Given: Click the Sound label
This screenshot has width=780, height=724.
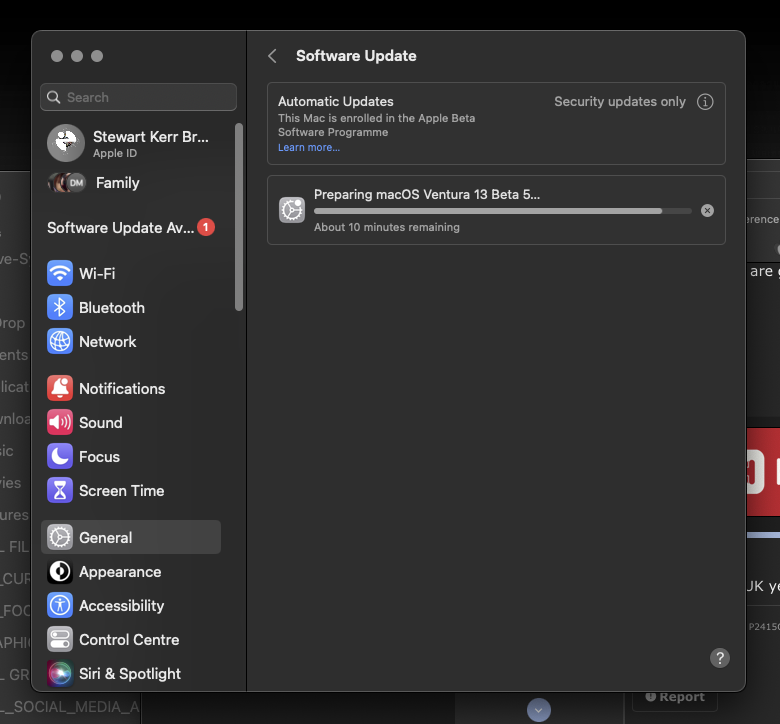Looking at the screenshot, I should coord(100,422).
